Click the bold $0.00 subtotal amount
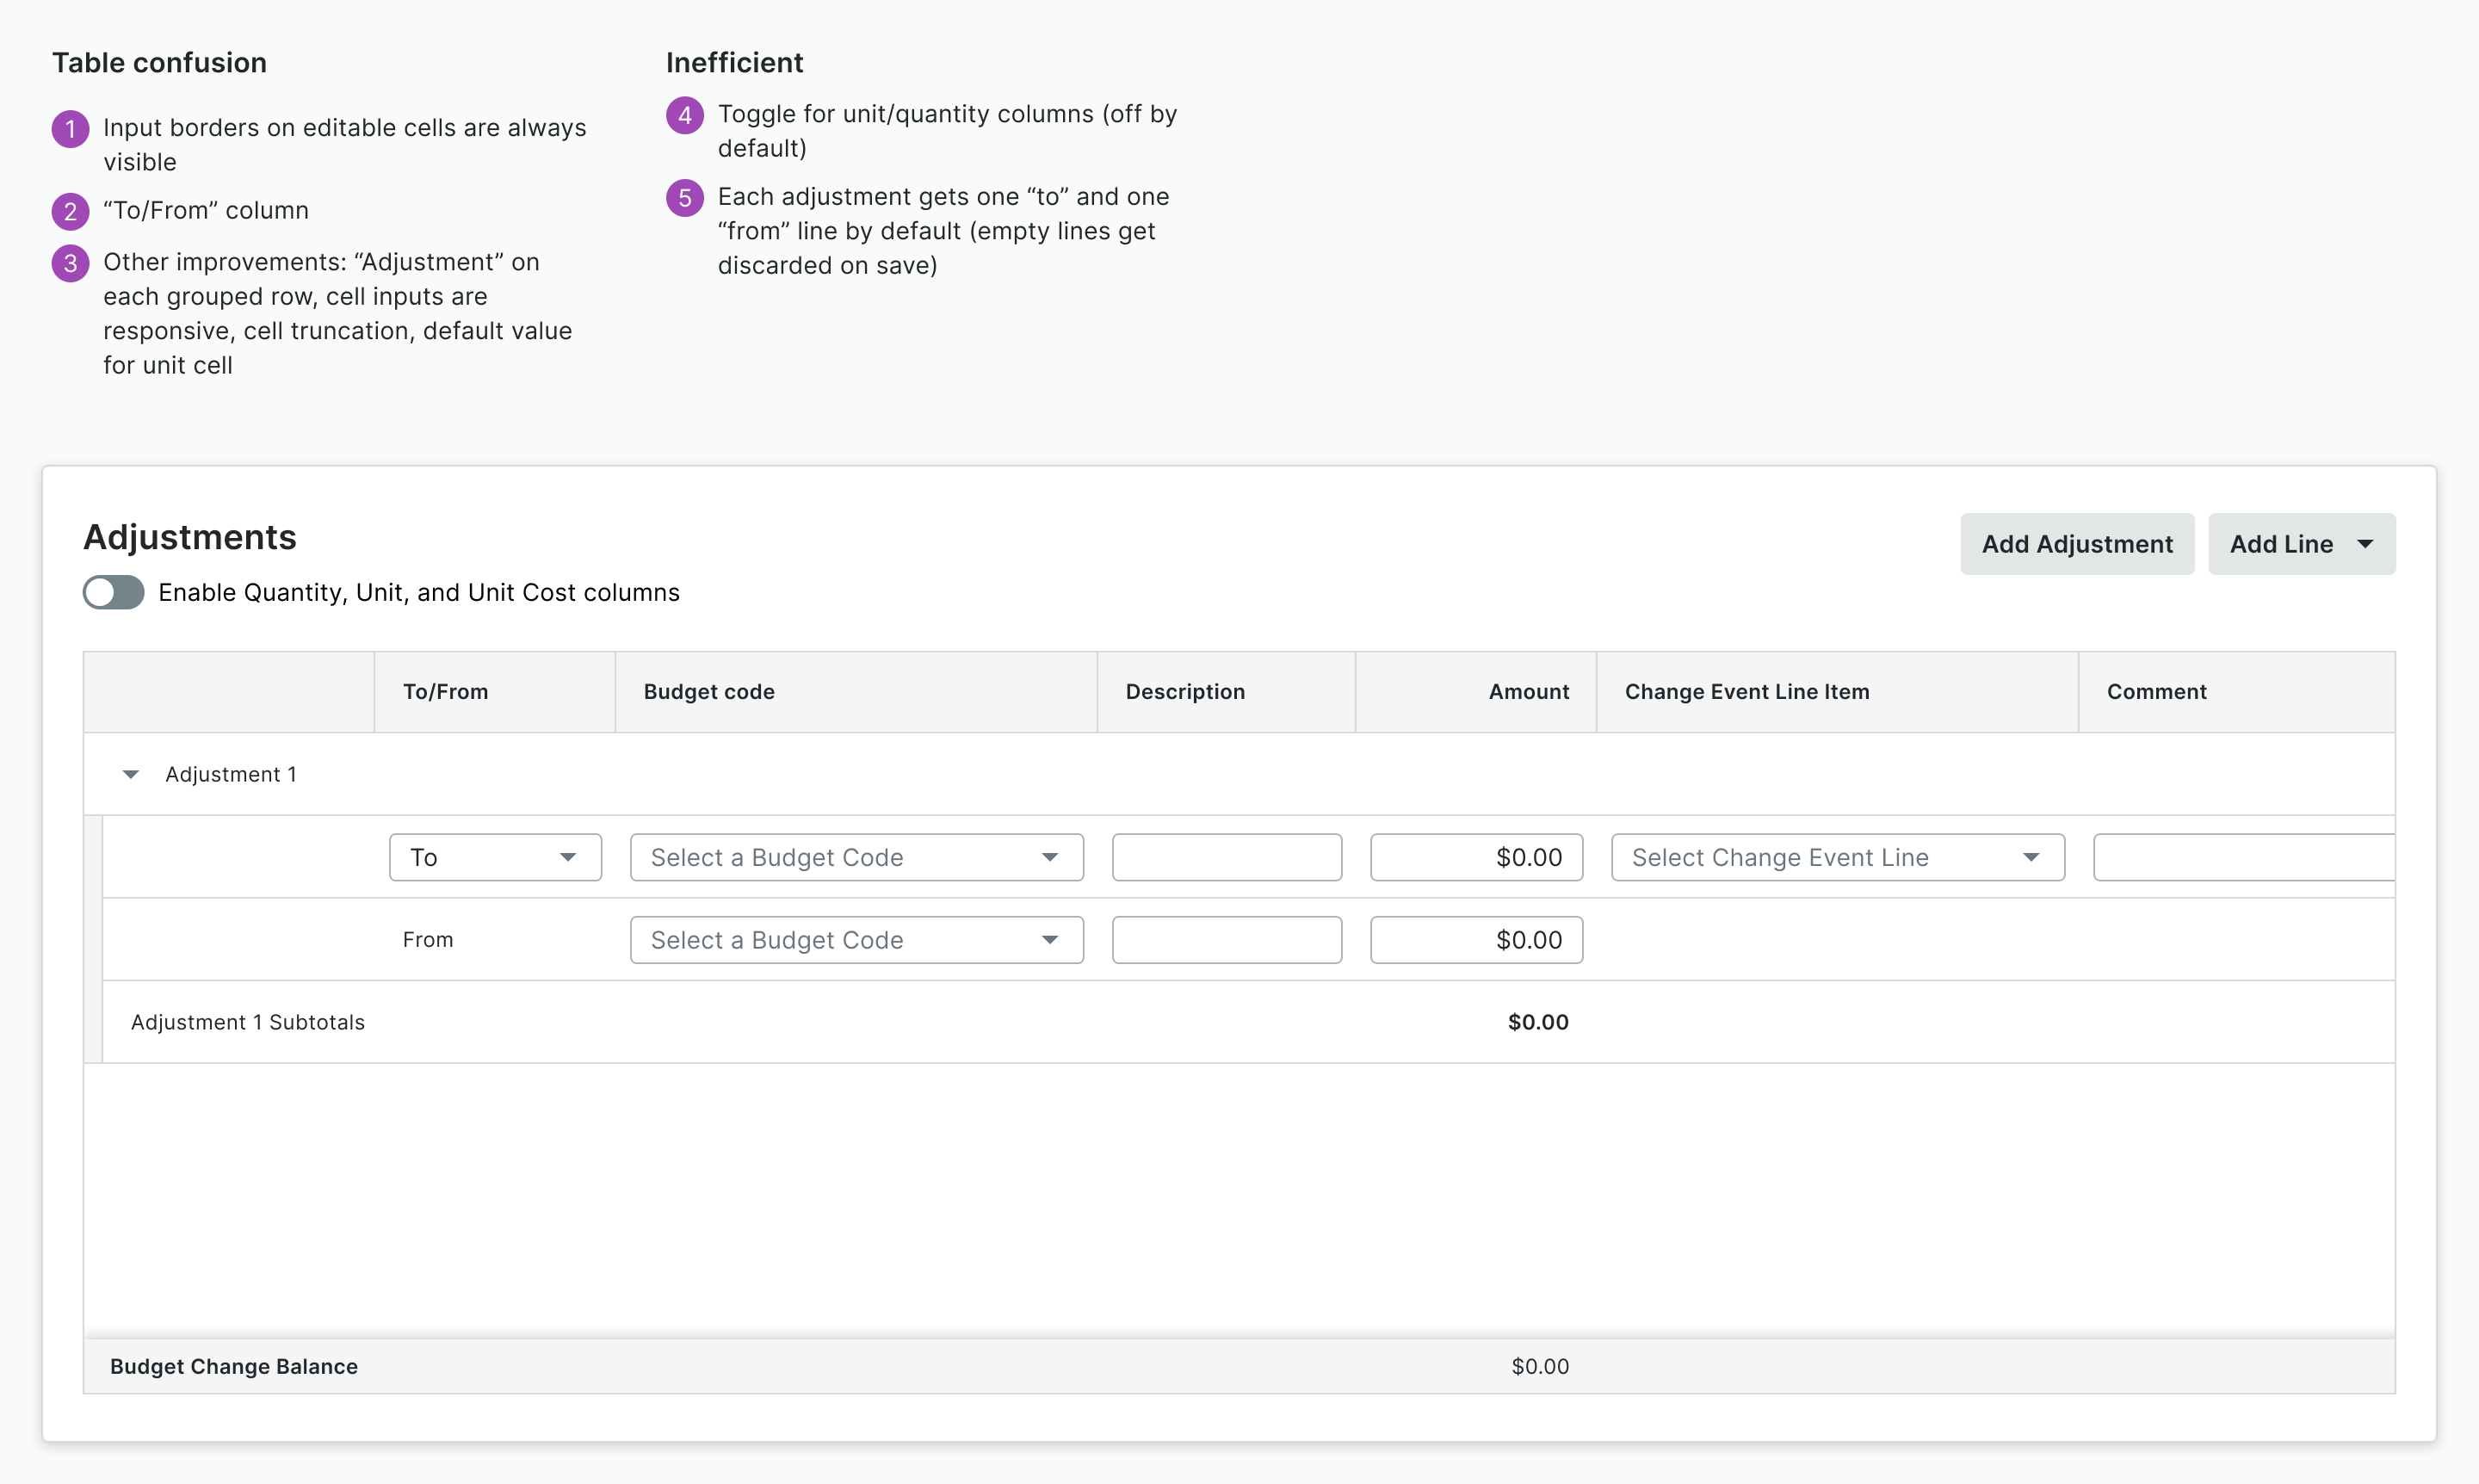 click(x=1538, y=1022)
